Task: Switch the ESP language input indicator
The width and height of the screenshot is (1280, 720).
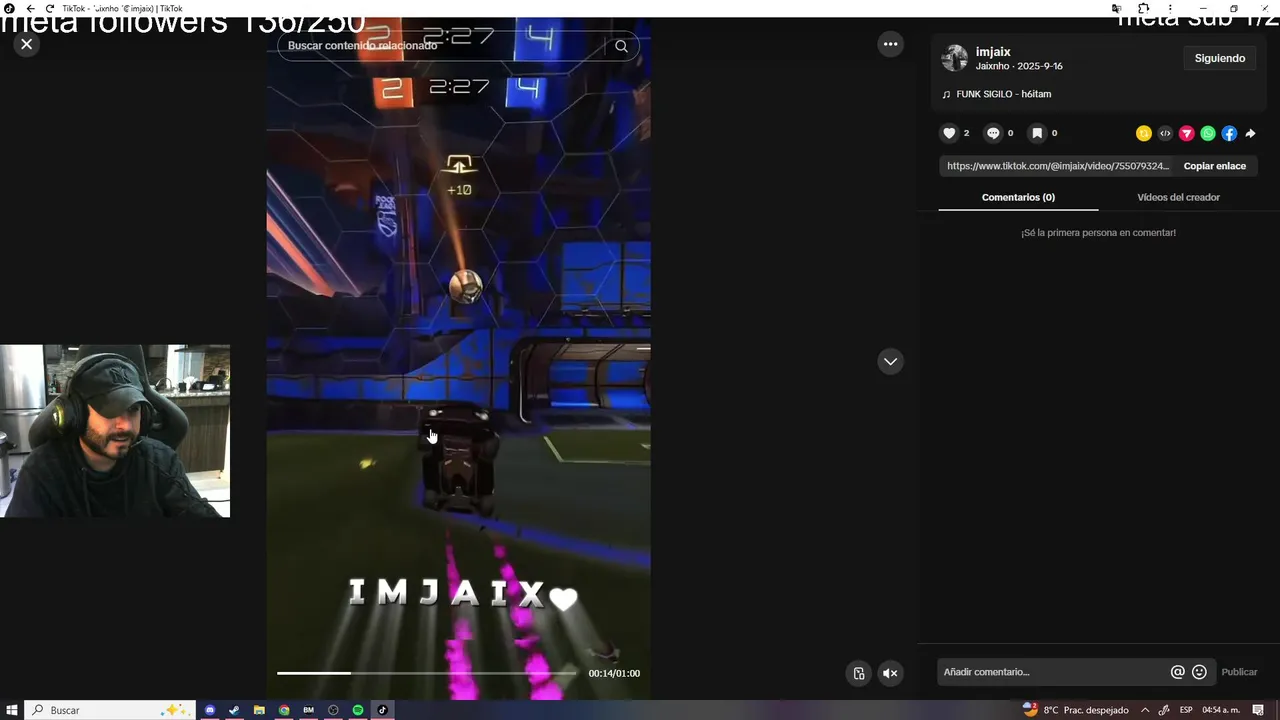Action: 1186,710
